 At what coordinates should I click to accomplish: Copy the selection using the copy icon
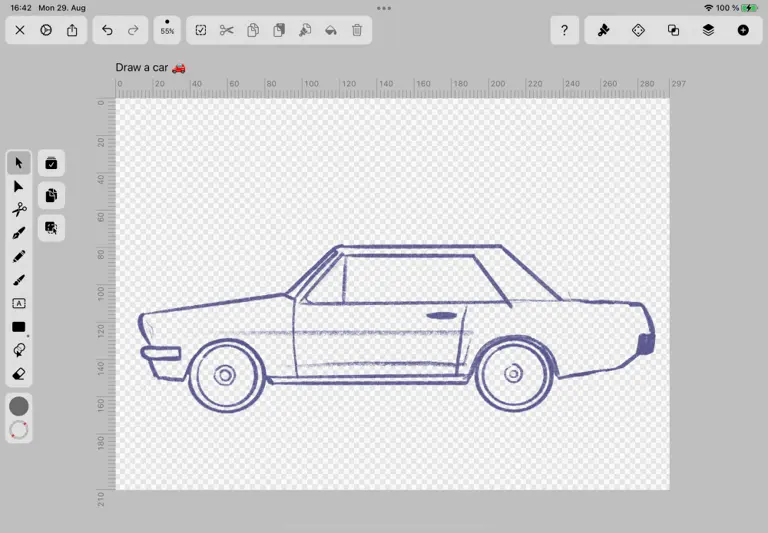[253, 30]
